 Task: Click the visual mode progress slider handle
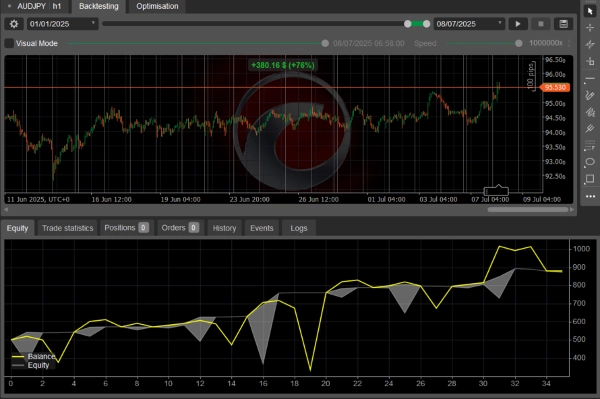[x=325, y=43]
